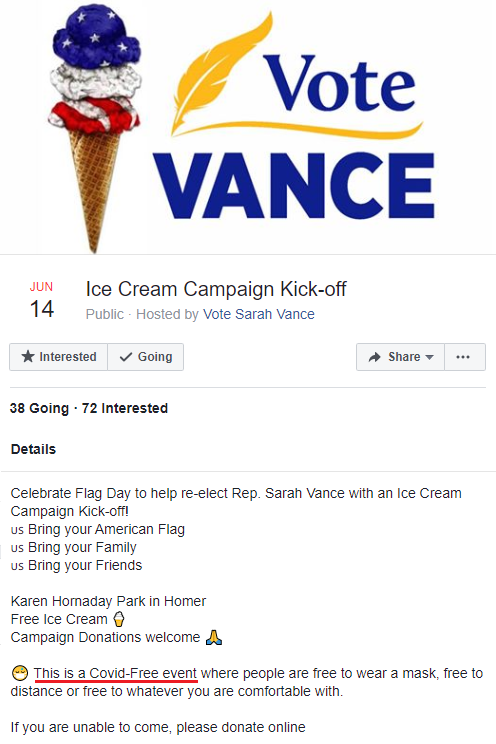Mark yourself as Interested in event
Viewport: 496px width, 744px height.
(x=58, y=357)
